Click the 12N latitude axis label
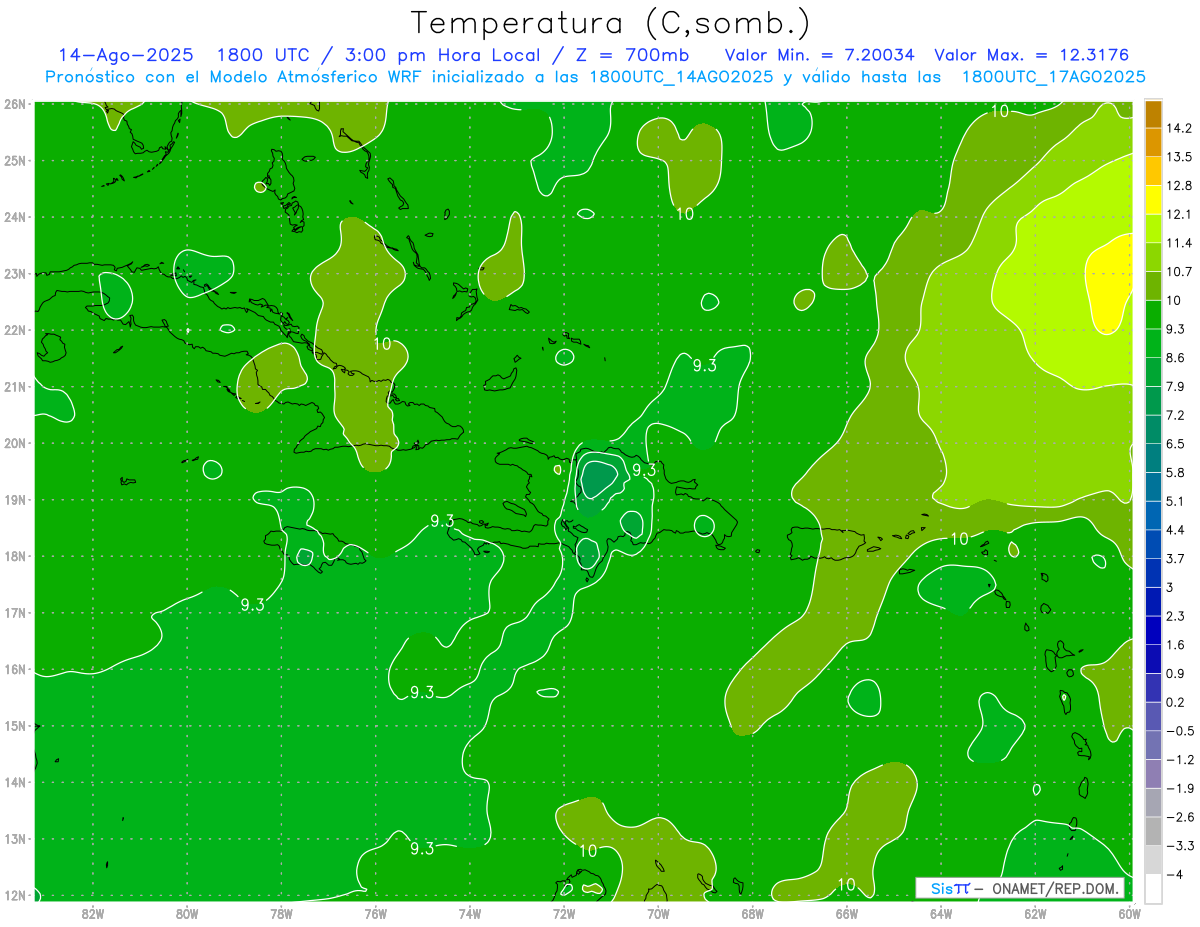This screenshot has height=927, width=1200. (15, 895)
